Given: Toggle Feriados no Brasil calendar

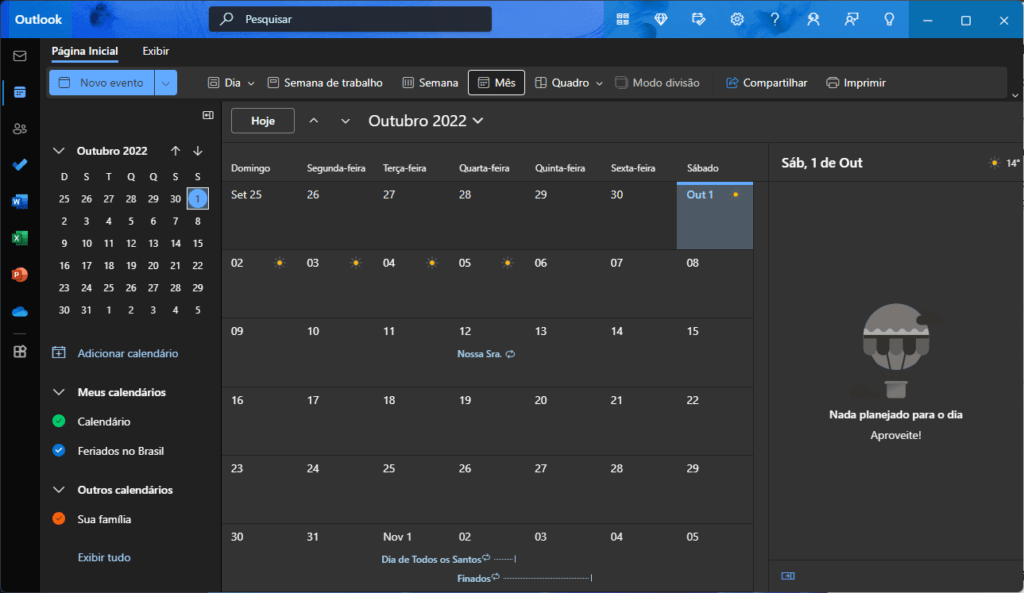Looking at the screenshot, I should [x=59, y=451].
